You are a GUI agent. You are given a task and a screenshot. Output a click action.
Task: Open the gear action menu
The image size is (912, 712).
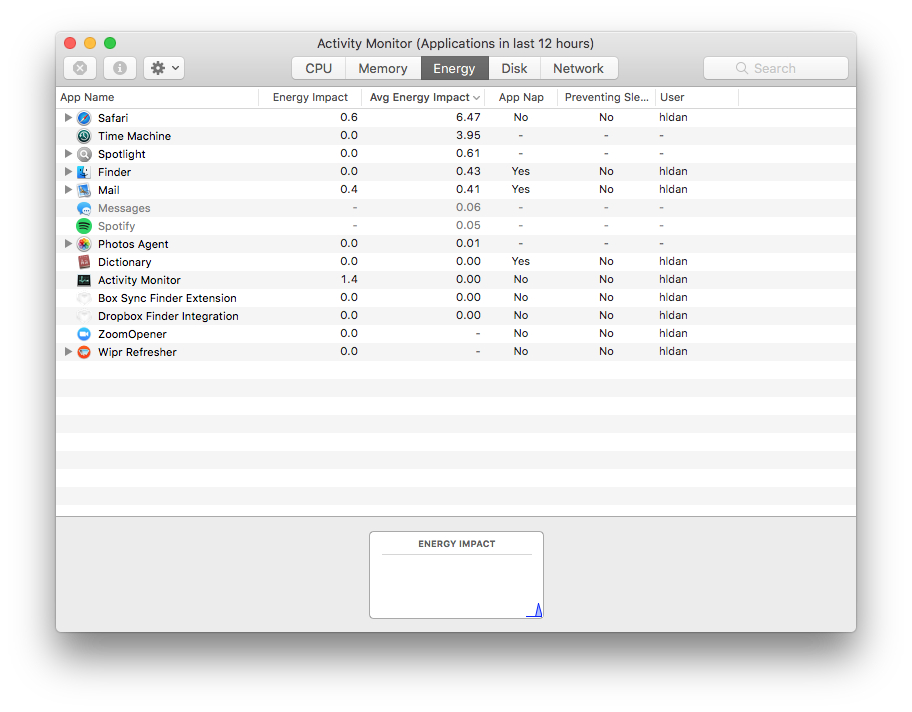click(x=164, y=68)
